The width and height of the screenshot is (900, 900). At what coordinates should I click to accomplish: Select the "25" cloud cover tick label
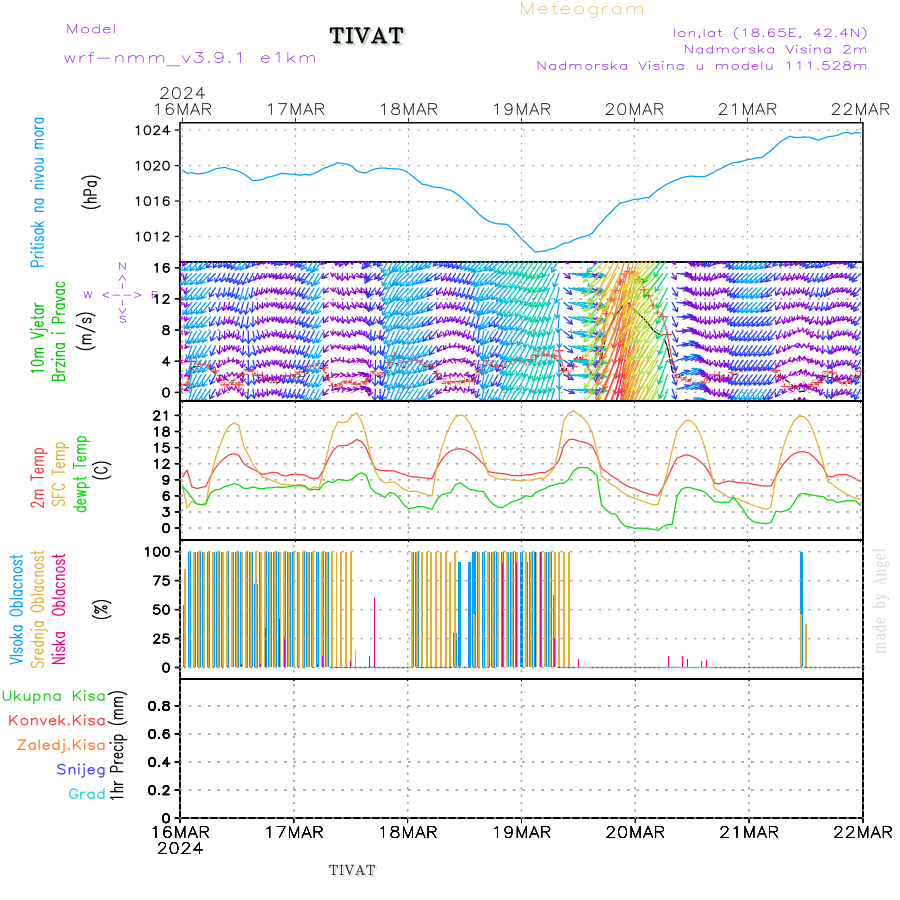coord(162,639)
